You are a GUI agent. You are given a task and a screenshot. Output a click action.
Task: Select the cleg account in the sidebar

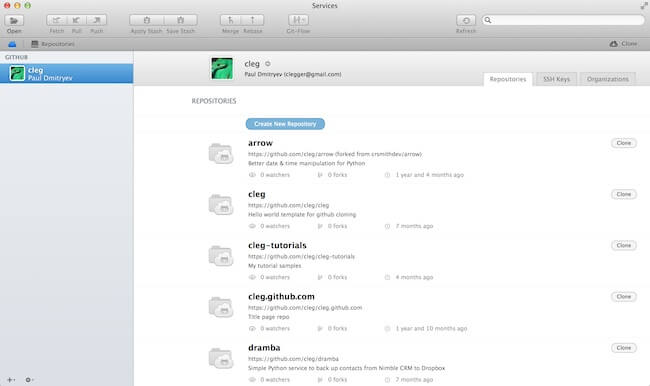(66, 73)
